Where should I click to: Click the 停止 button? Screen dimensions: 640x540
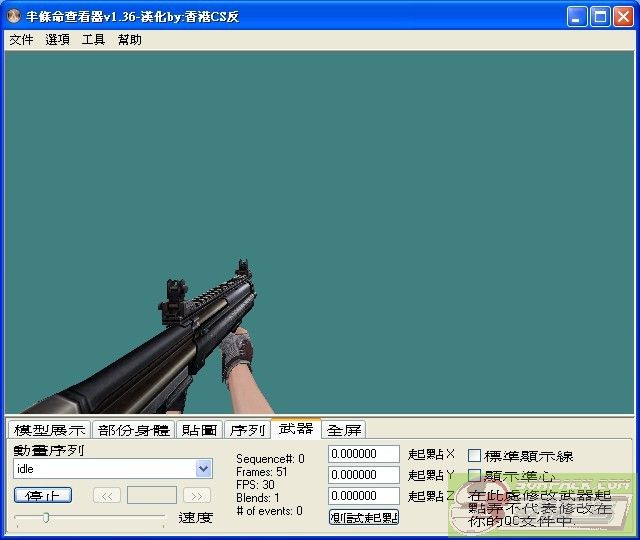(x=43, y=496)
